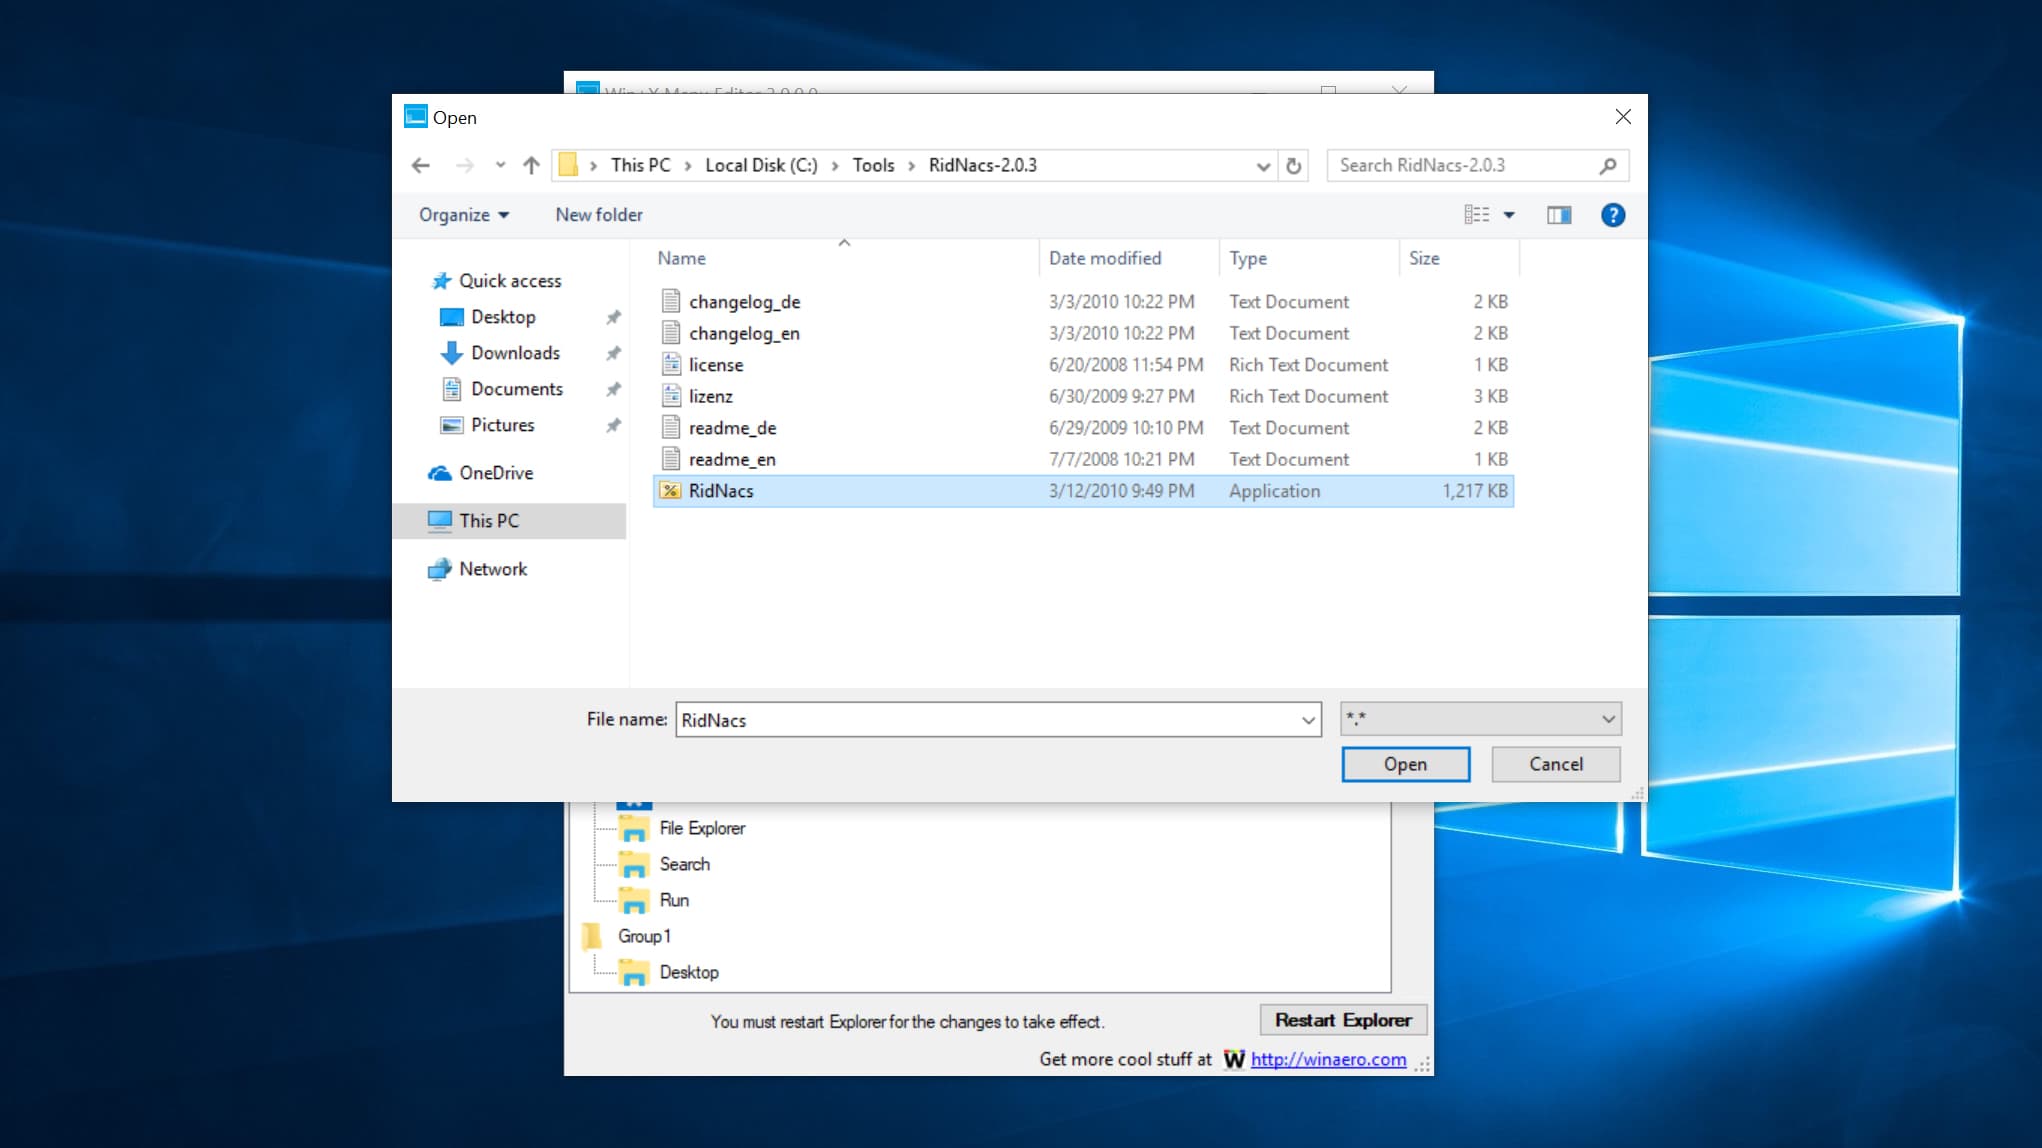
Task: Select the license rich text file
Action: 1083,364
